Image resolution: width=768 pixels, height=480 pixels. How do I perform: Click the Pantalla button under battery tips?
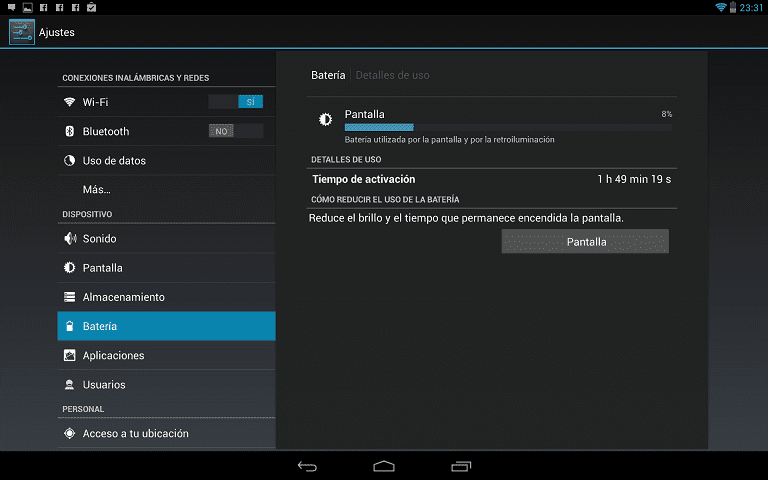click(x=585, y=241)
